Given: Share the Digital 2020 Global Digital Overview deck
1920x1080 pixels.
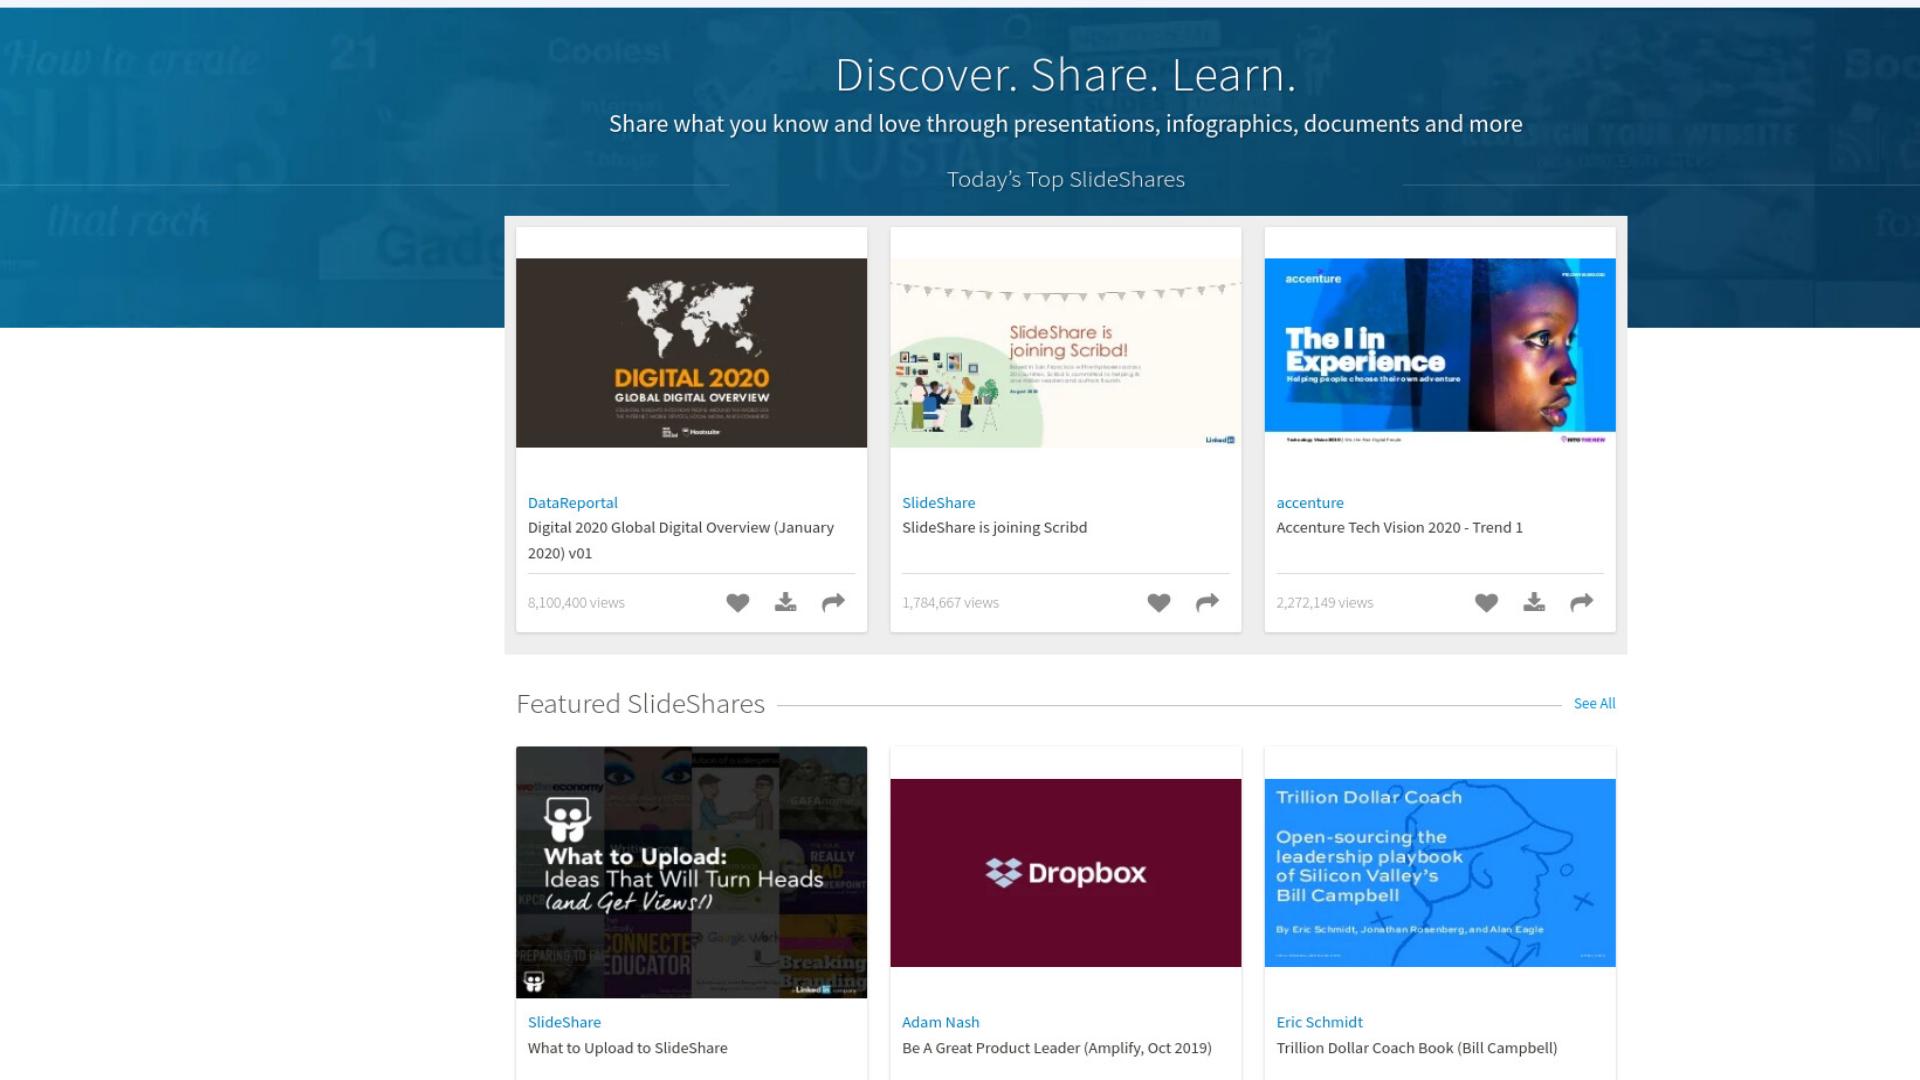Looking at the screenshot, I should pyautogui.click(x=833, y=602).
